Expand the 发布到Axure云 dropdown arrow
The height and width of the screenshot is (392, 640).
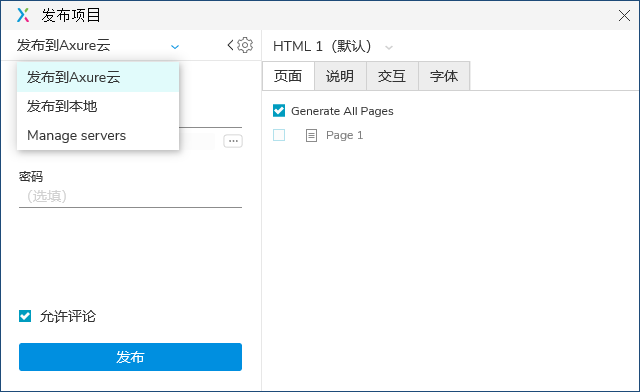175,47
